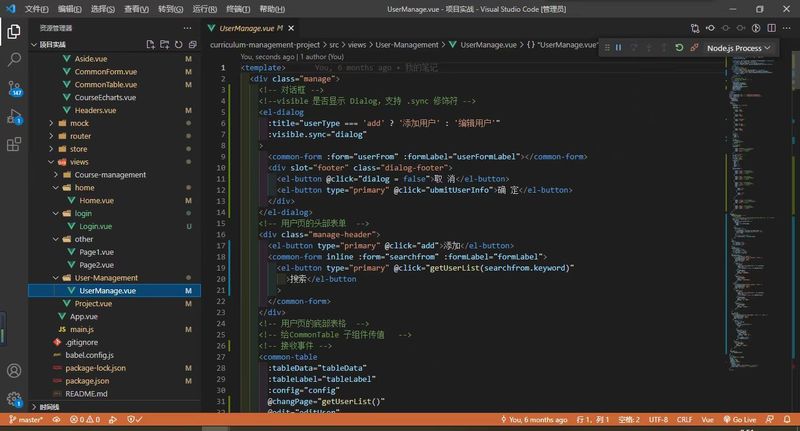The image size is (800, 431).
Task: Click the debug launch icon in status bar
Action: coord(113,419)
